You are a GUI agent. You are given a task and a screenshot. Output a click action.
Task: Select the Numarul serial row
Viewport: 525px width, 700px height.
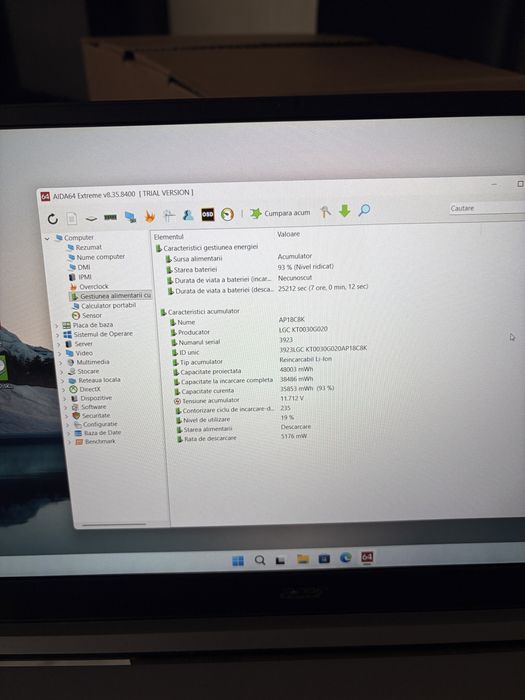click(x=232, y=341)
